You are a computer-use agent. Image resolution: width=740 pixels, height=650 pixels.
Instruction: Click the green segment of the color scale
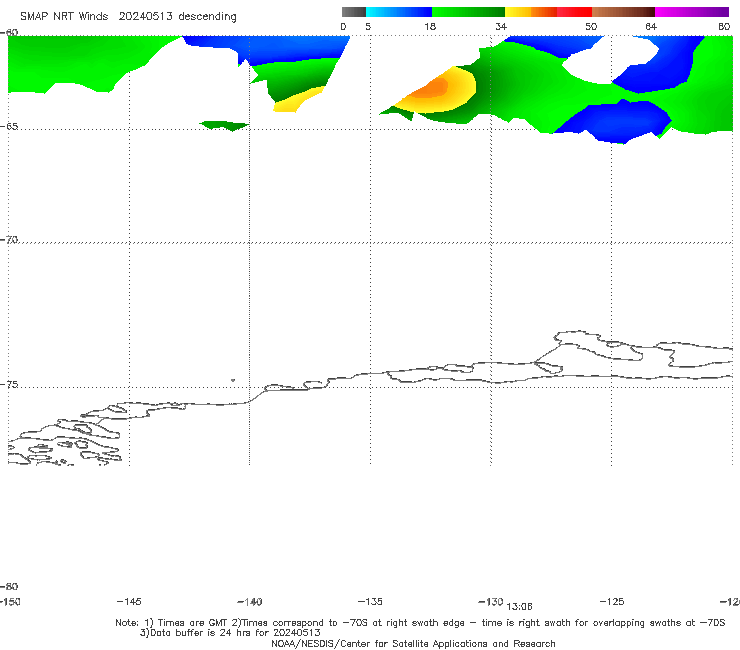point(468,12)
